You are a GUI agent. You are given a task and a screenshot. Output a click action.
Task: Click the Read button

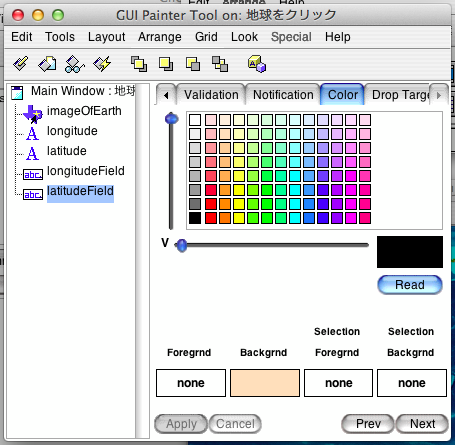[x=410, y=285]
